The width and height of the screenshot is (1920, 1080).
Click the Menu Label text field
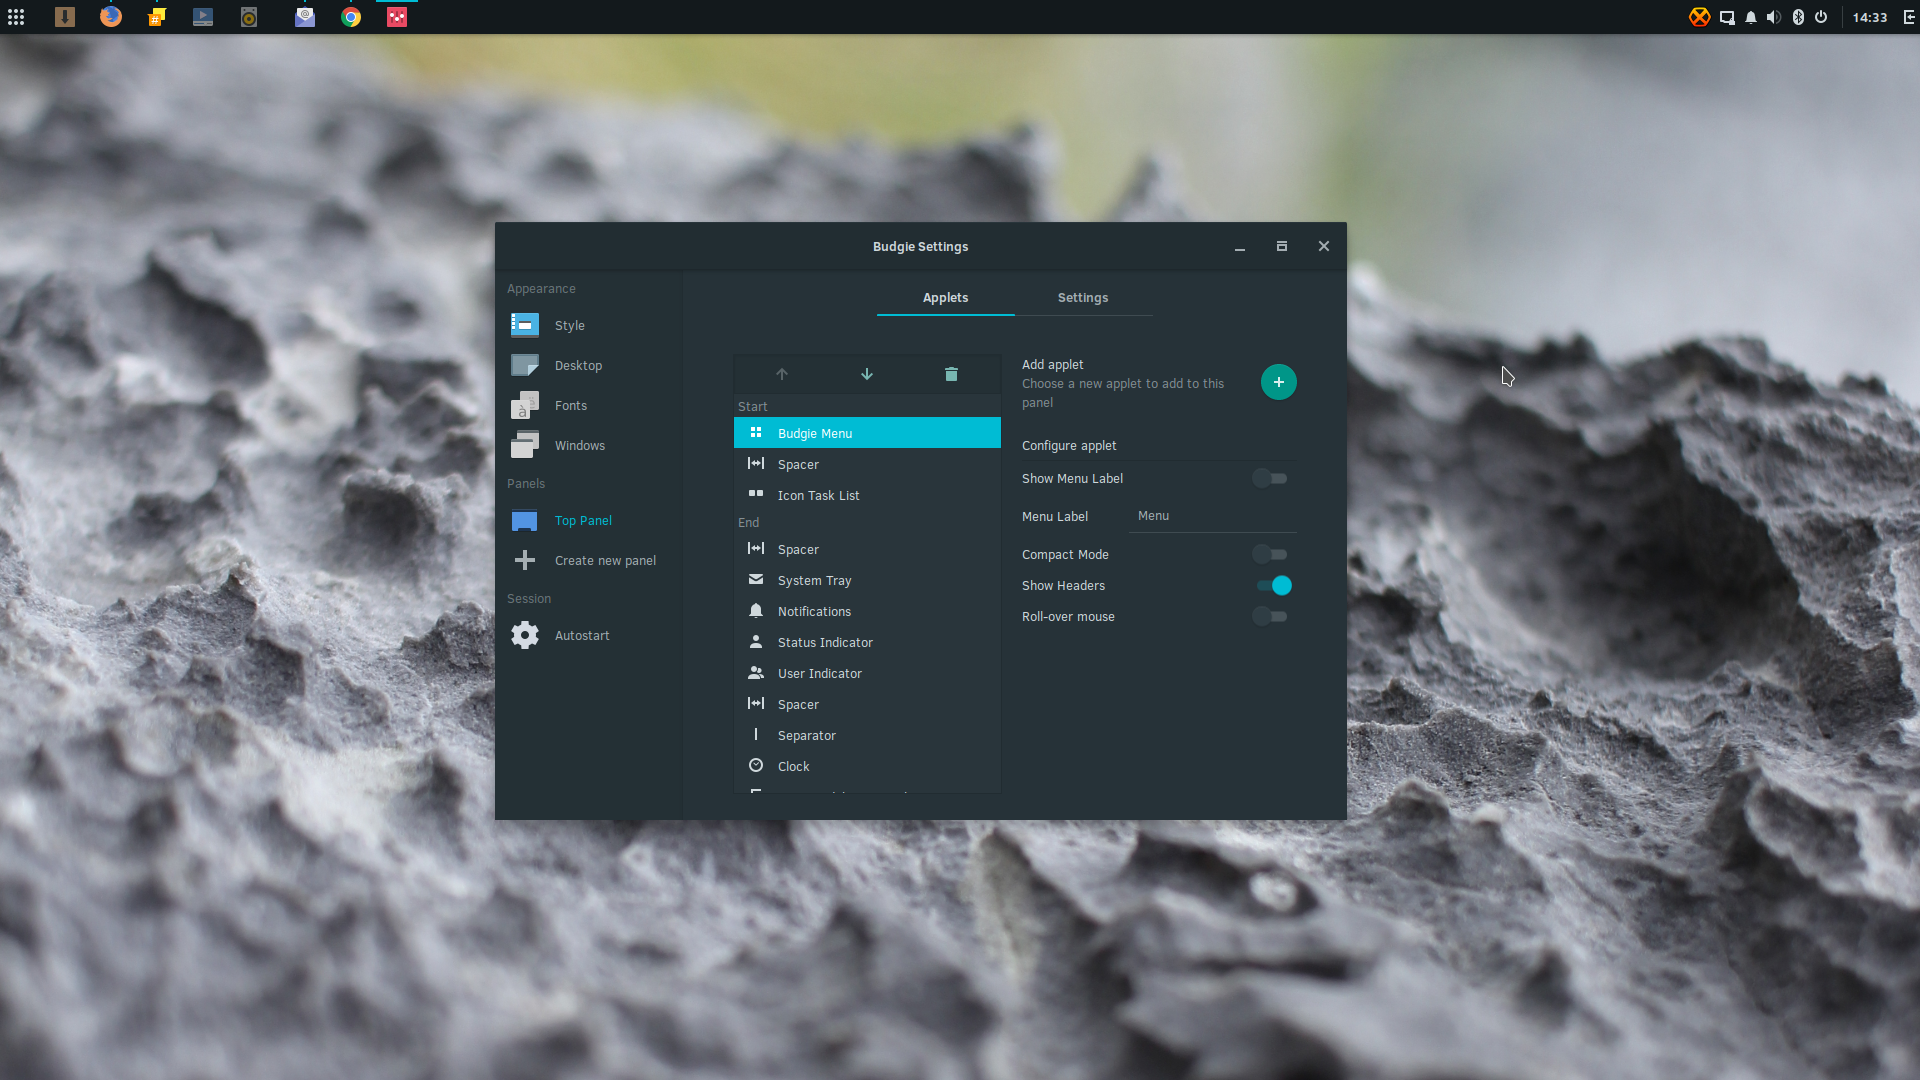pos(1215,516)
